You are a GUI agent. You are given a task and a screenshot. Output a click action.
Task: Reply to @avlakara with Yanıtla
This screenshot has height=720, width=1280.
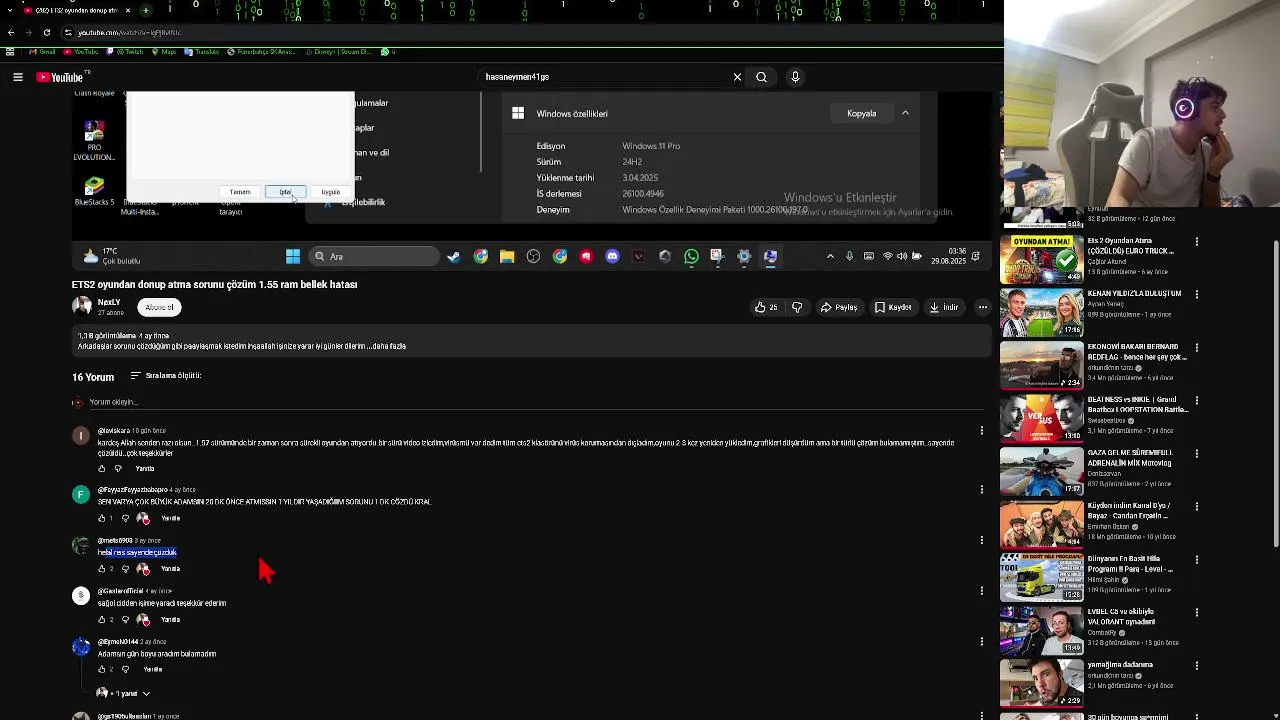pyautogui.click(x=145, y=468)
